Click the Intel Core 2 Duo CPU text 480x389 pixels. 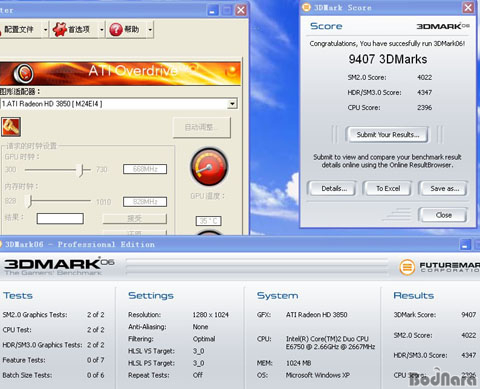330,343
